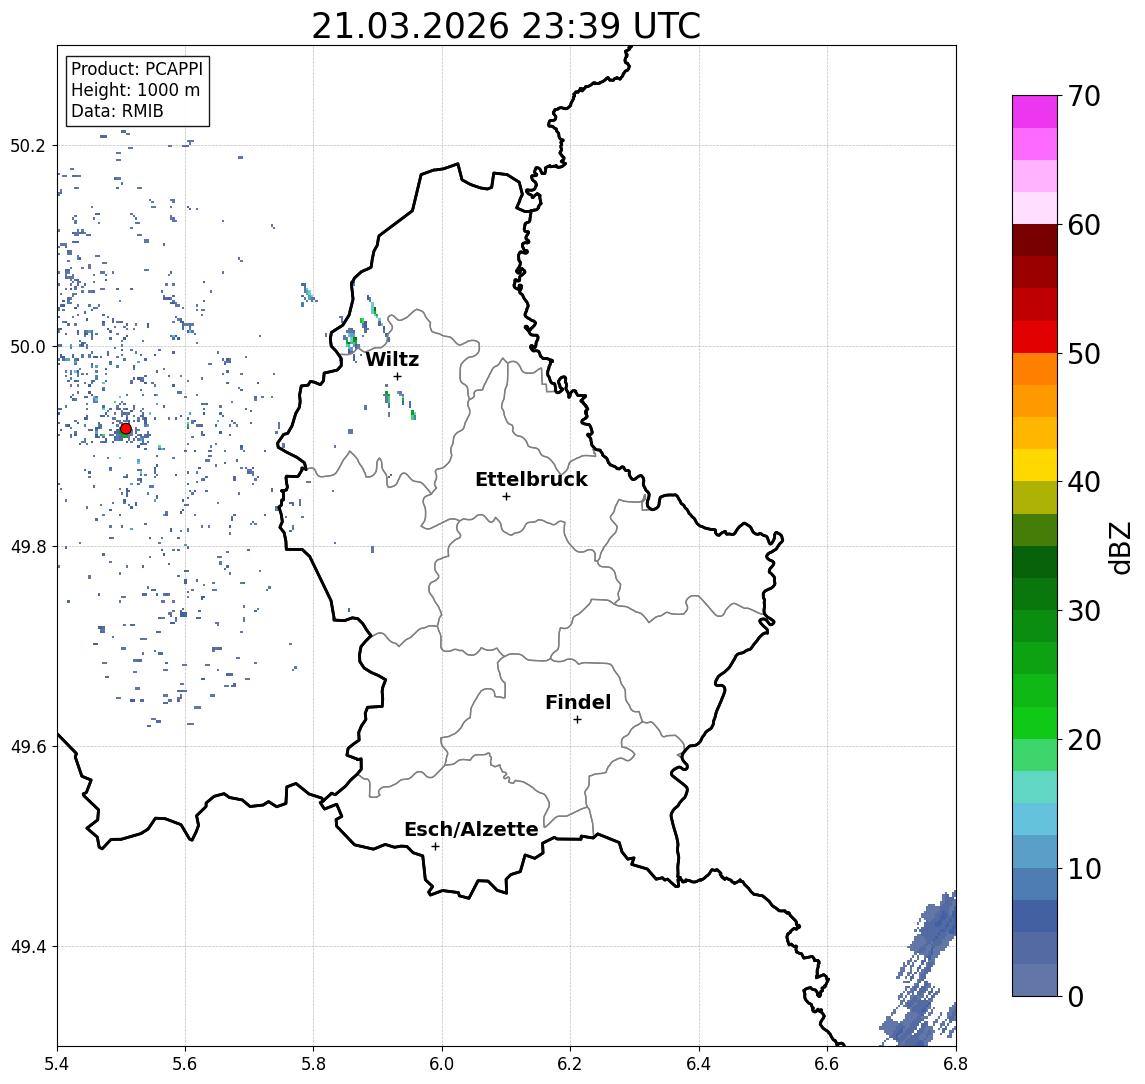Click the 49.6 latitude axis label
The image size is (1145, 1084).
(28, 747)
